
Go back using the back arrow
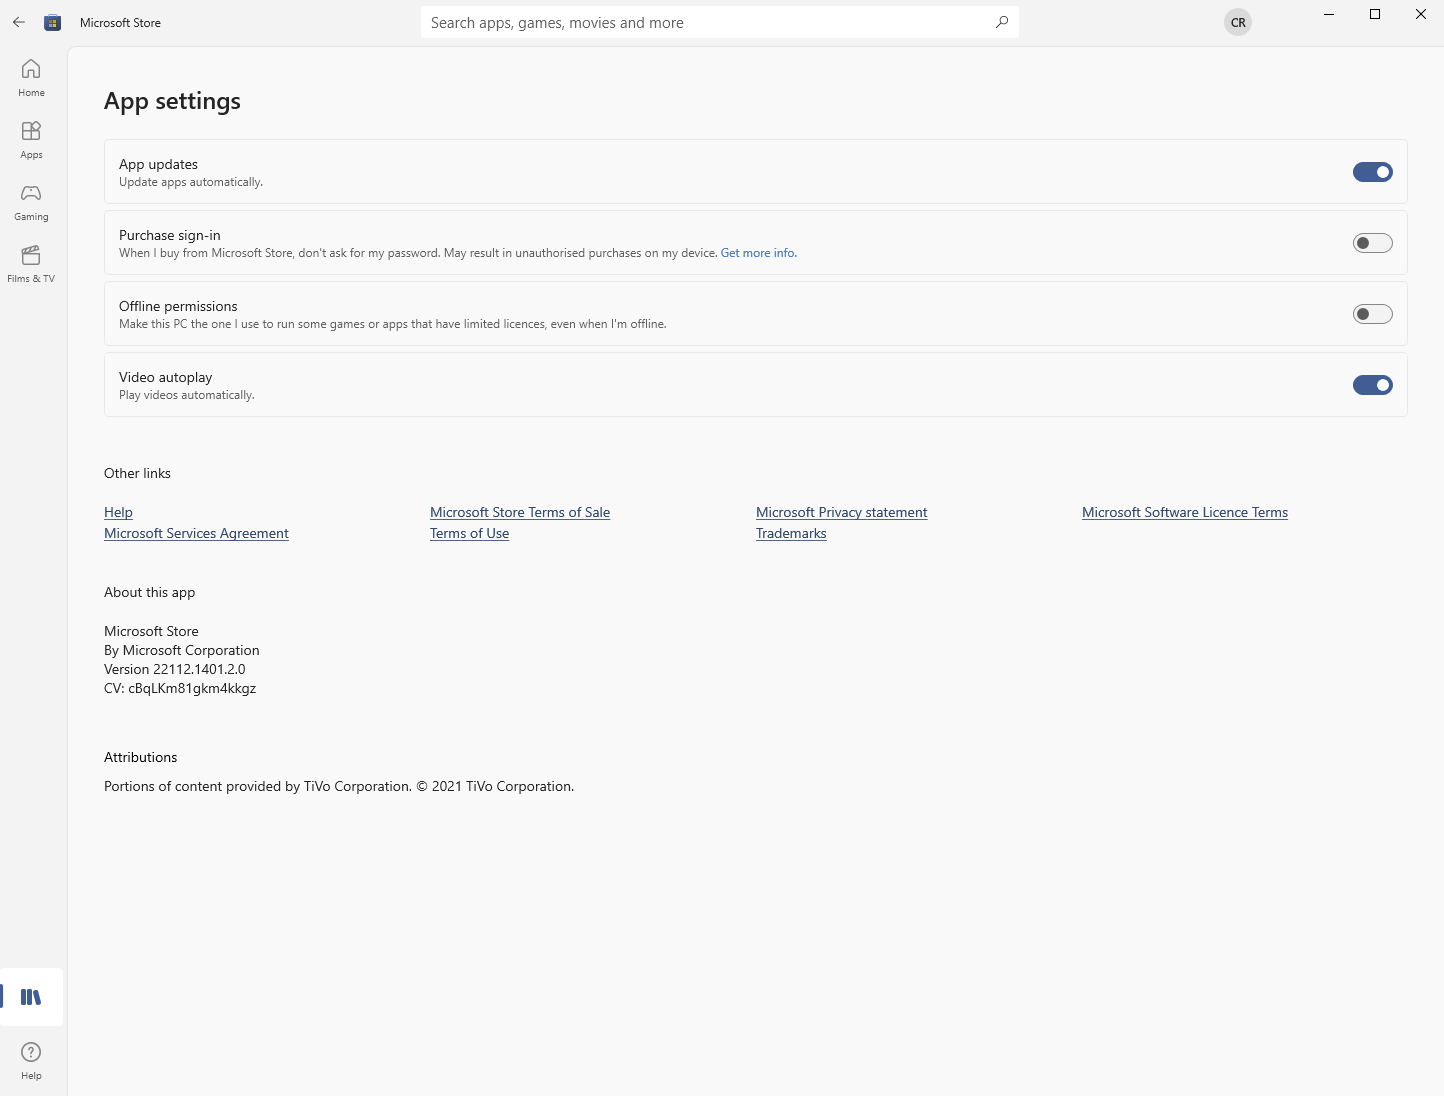[x=19, y=22]
